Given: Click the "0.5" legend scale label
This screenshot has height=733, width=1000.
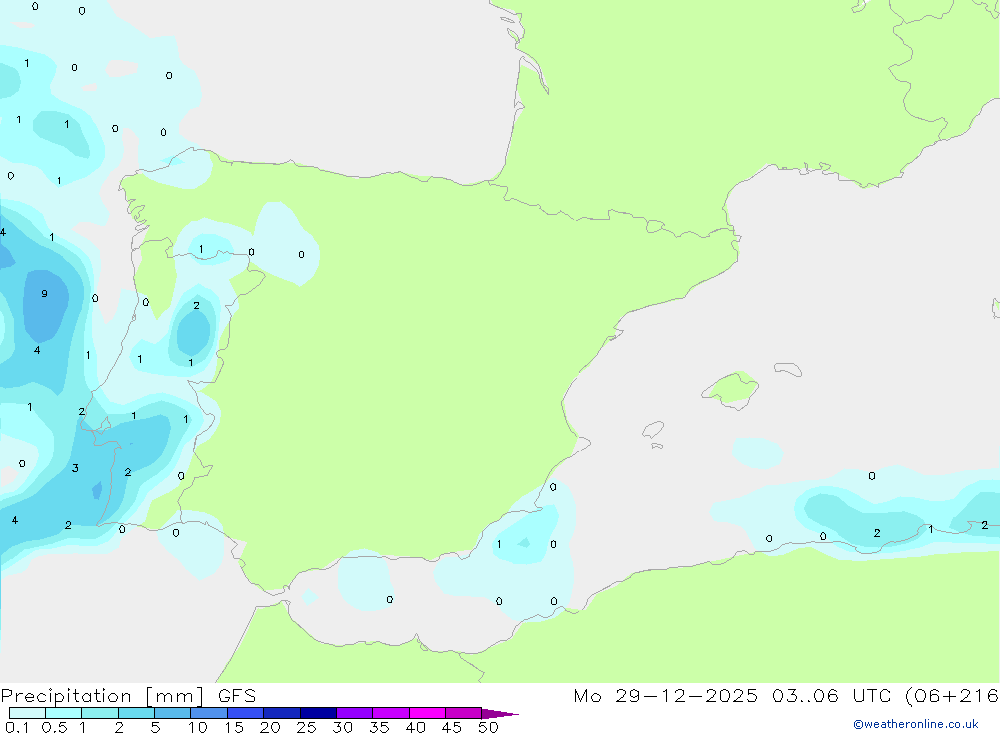Looking at the screenshot, I should coord(54,727).
